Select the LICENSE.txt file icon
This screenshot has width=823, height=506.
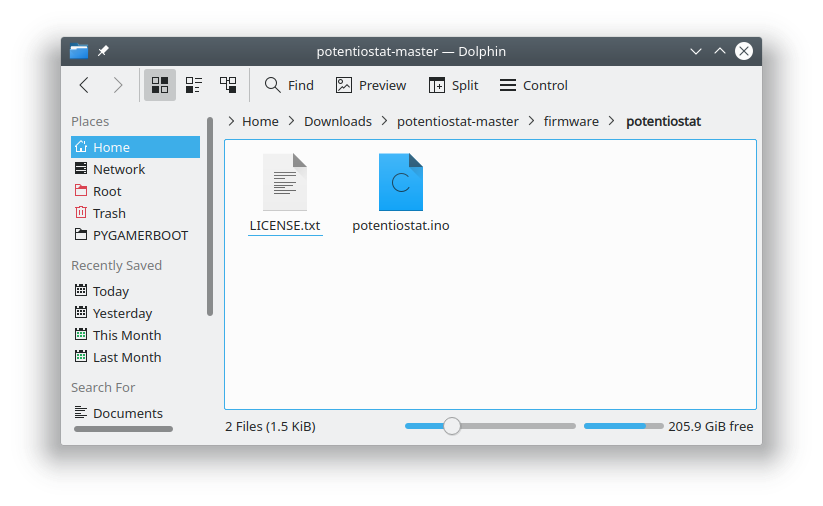click(x=285, y=182)
